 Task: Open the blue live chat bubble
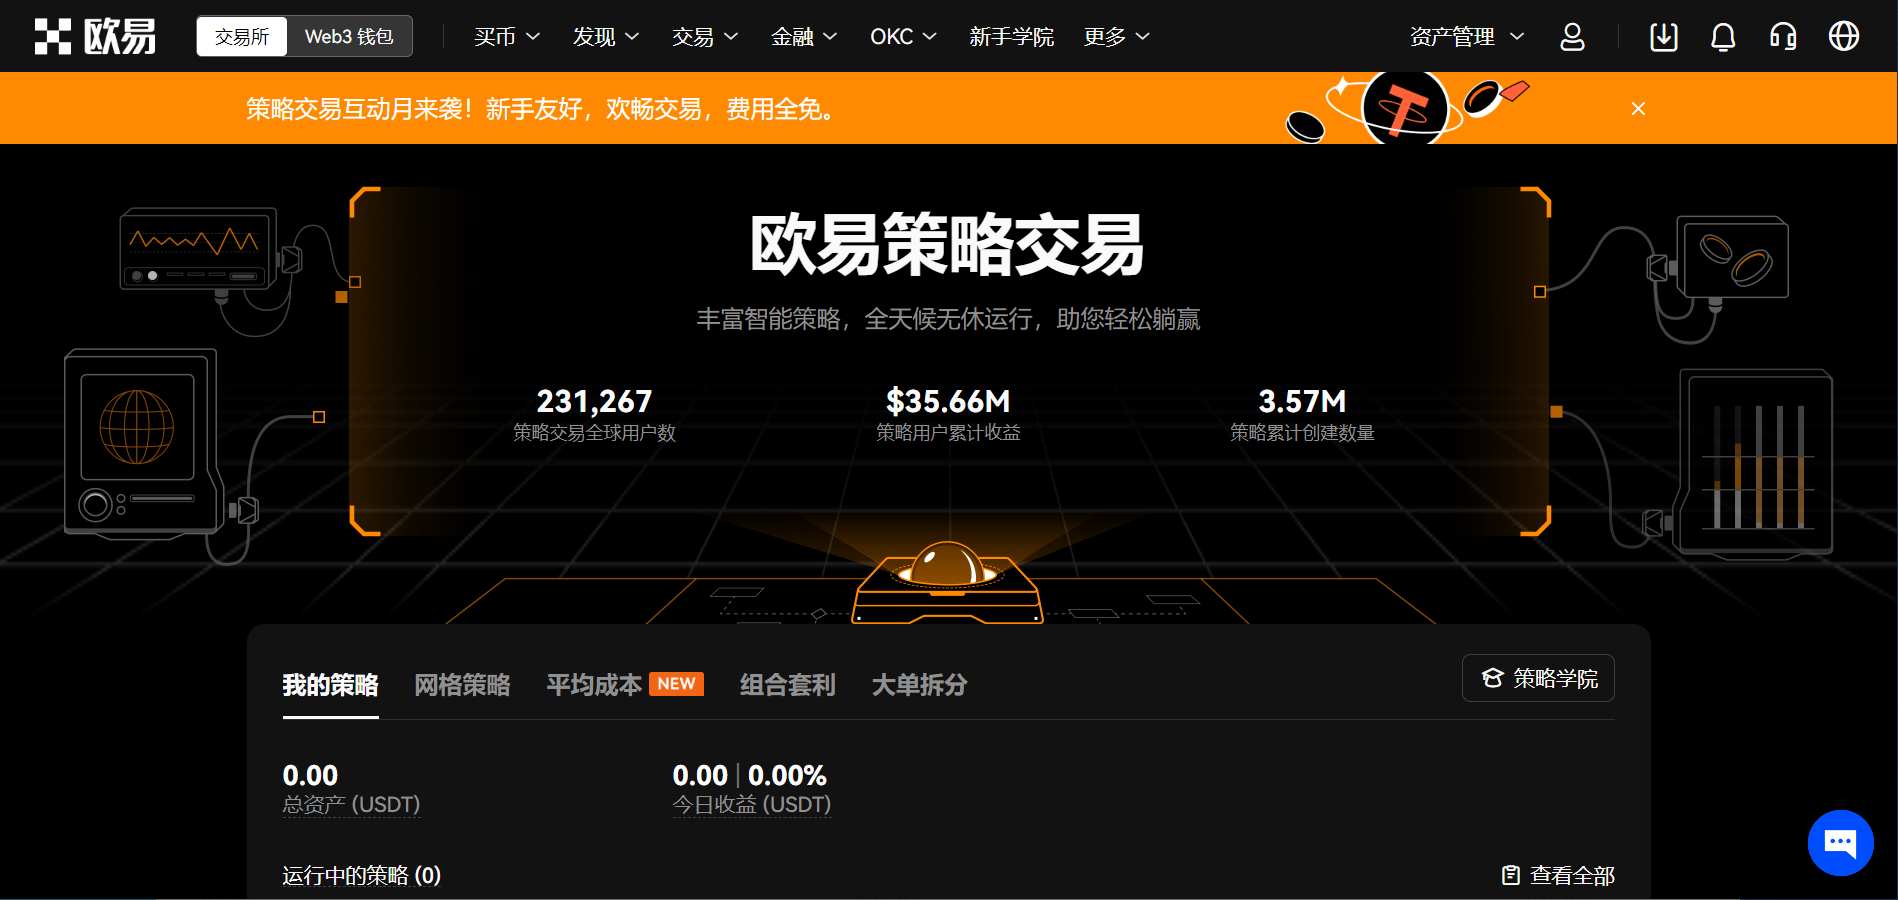pyautogui.click(x=1840, y=842)
